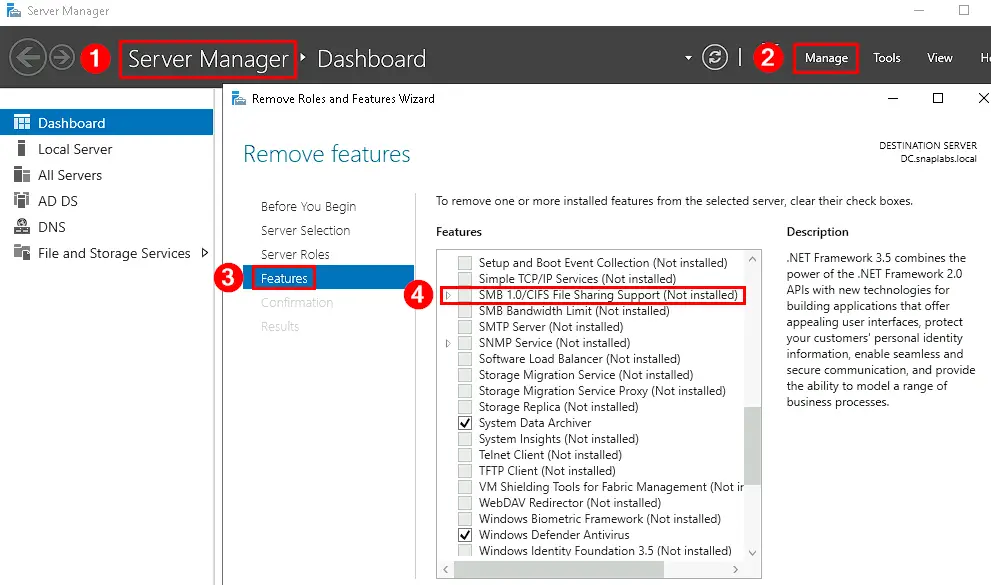Screen dimensions: 991x585
Task: Click the features list scroll up arrow
Action: tap(752, 259)
